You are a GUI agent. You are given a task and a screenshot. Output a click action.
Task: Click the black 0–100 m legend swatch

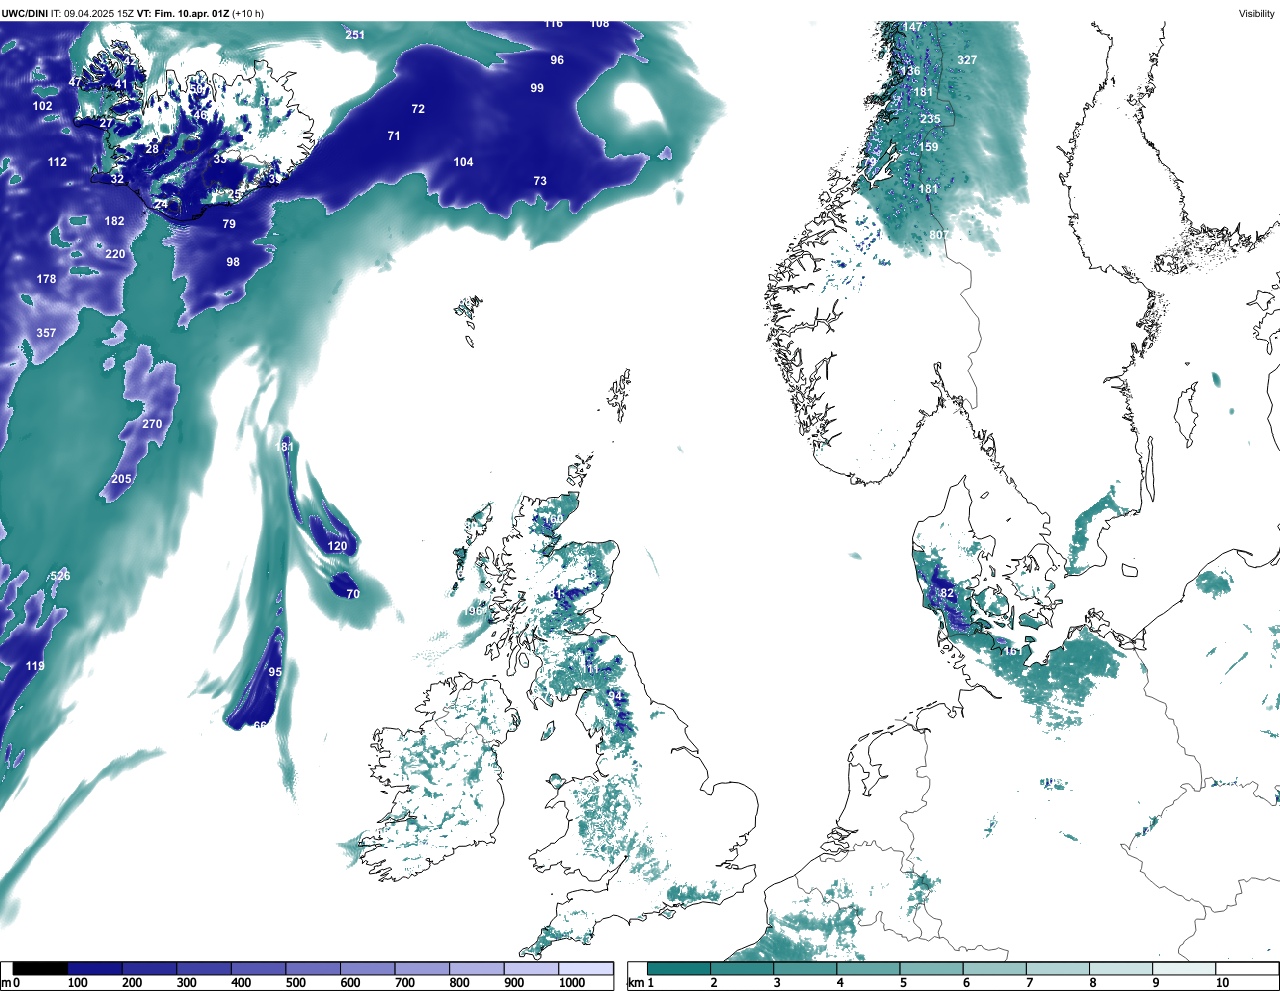[x=40, y=968]
